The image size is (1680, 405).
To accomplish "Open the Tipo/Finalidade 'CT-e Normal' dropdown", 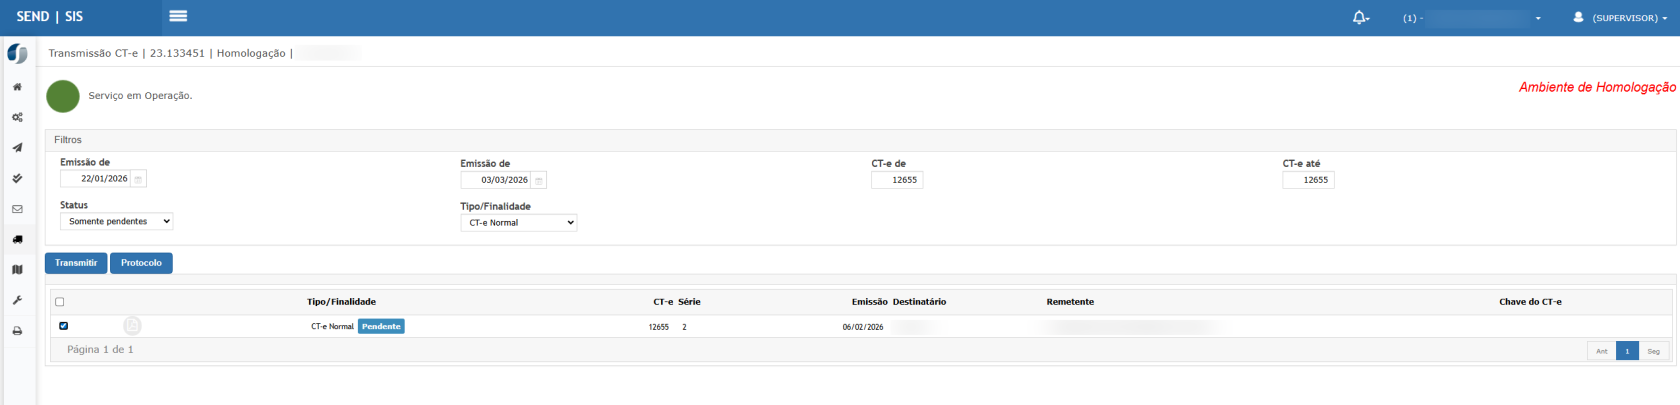I will 518,223.
